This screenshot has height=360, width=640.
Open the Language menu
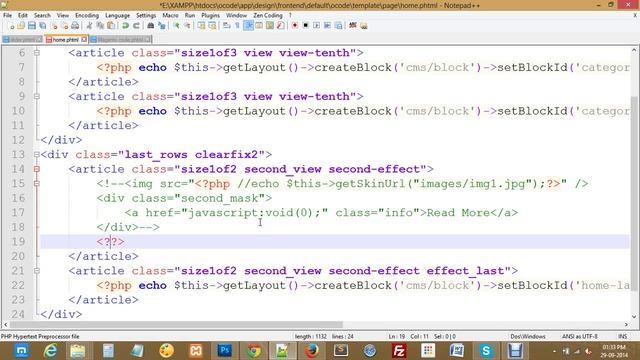(x=118, y=15)
